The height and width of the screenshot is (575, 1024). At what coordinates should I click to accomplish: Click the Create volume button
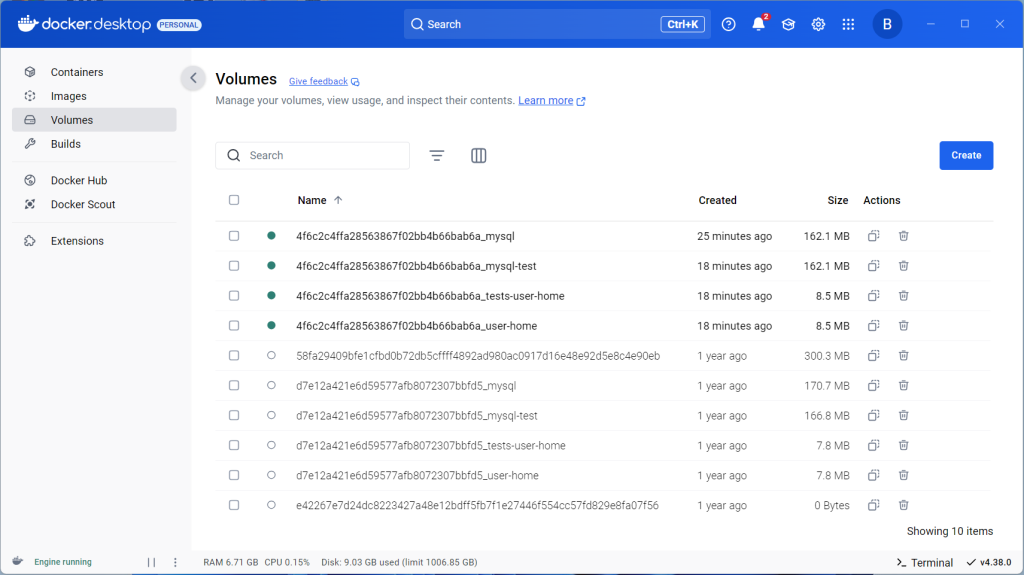point(966,155)
